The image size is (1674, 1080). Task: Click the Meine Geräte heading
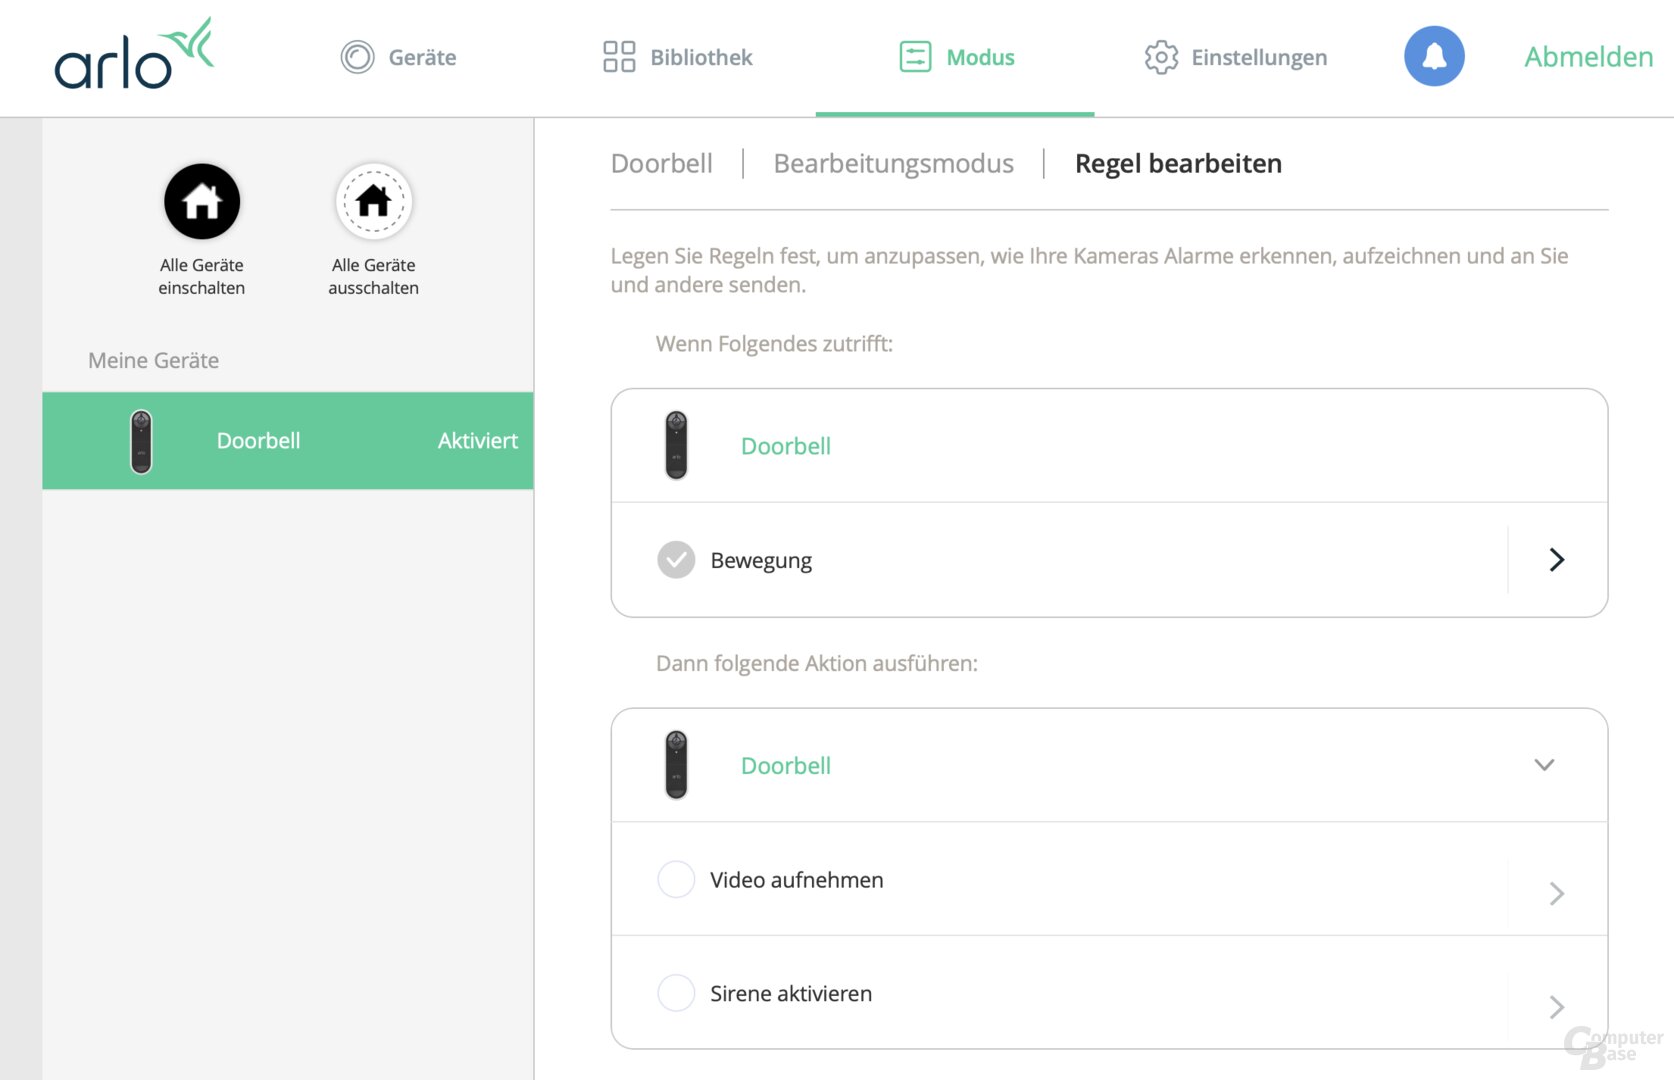(x=153, y=360)
